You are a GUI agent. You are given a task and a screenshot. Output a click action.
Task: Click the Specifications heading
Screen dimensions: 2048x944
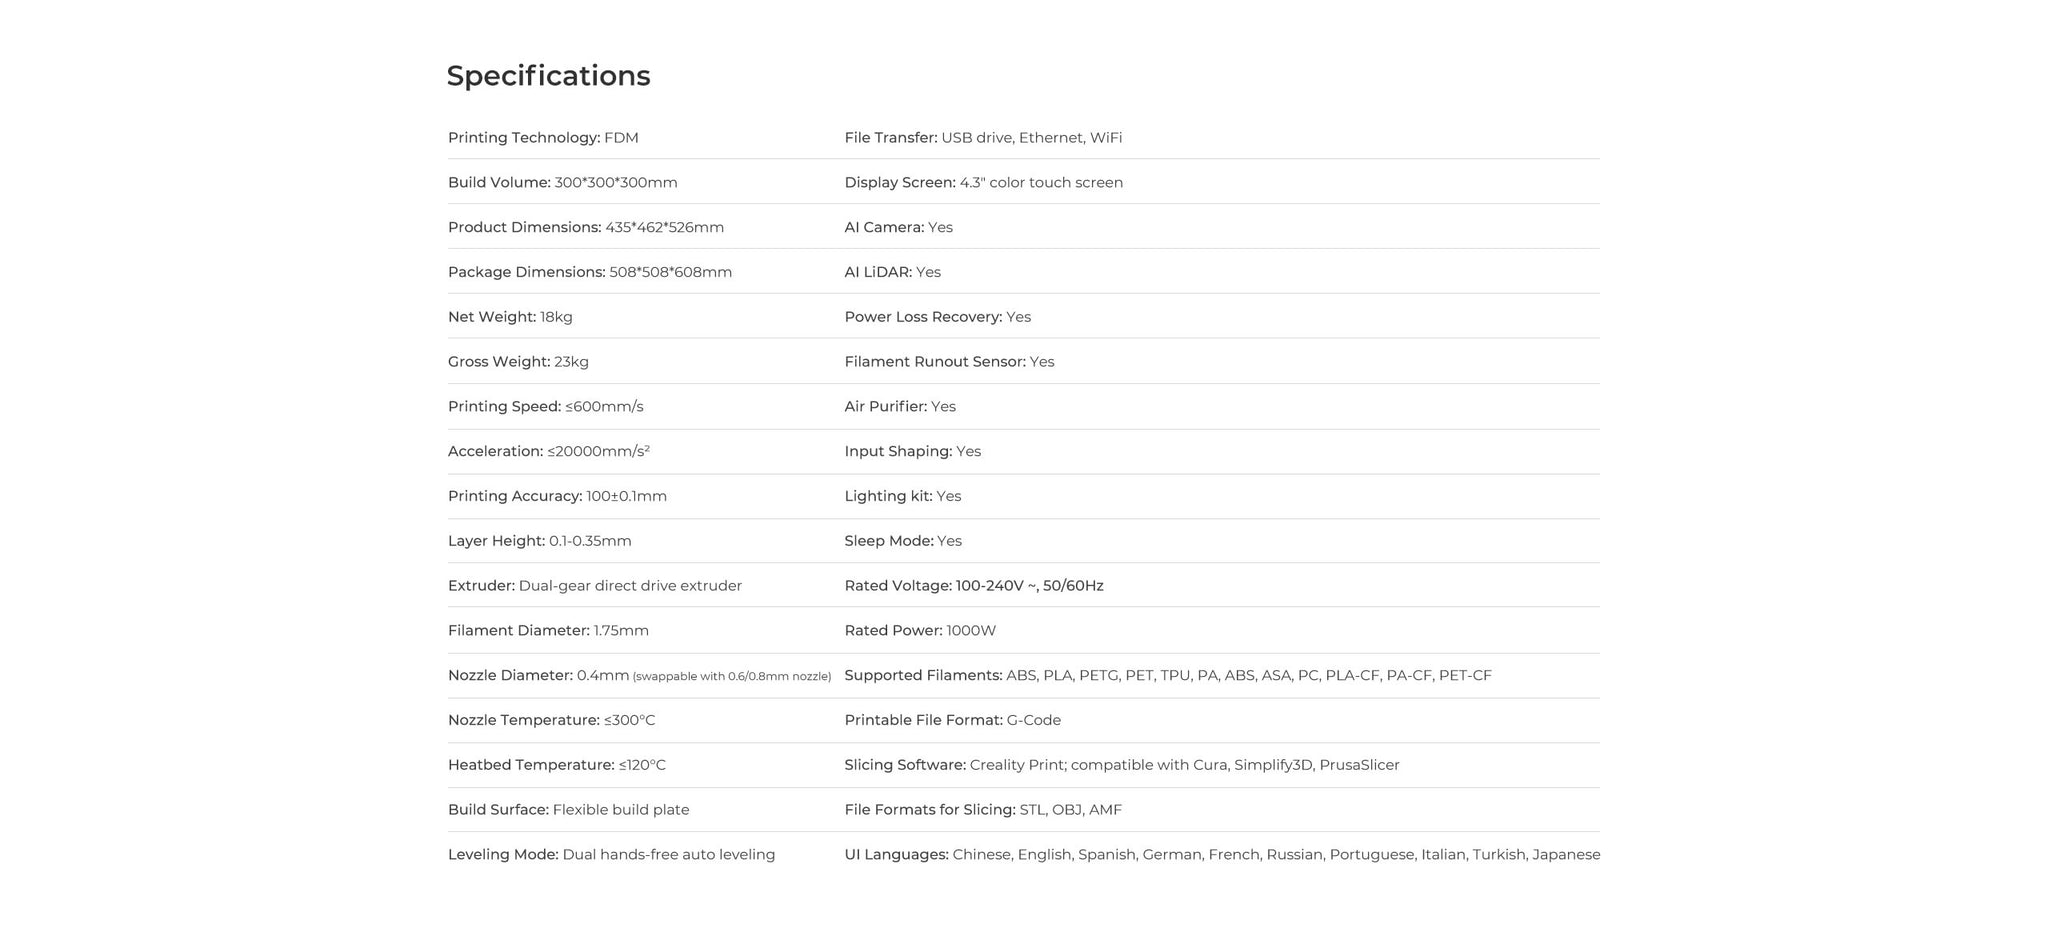click(x=548, y=76)
